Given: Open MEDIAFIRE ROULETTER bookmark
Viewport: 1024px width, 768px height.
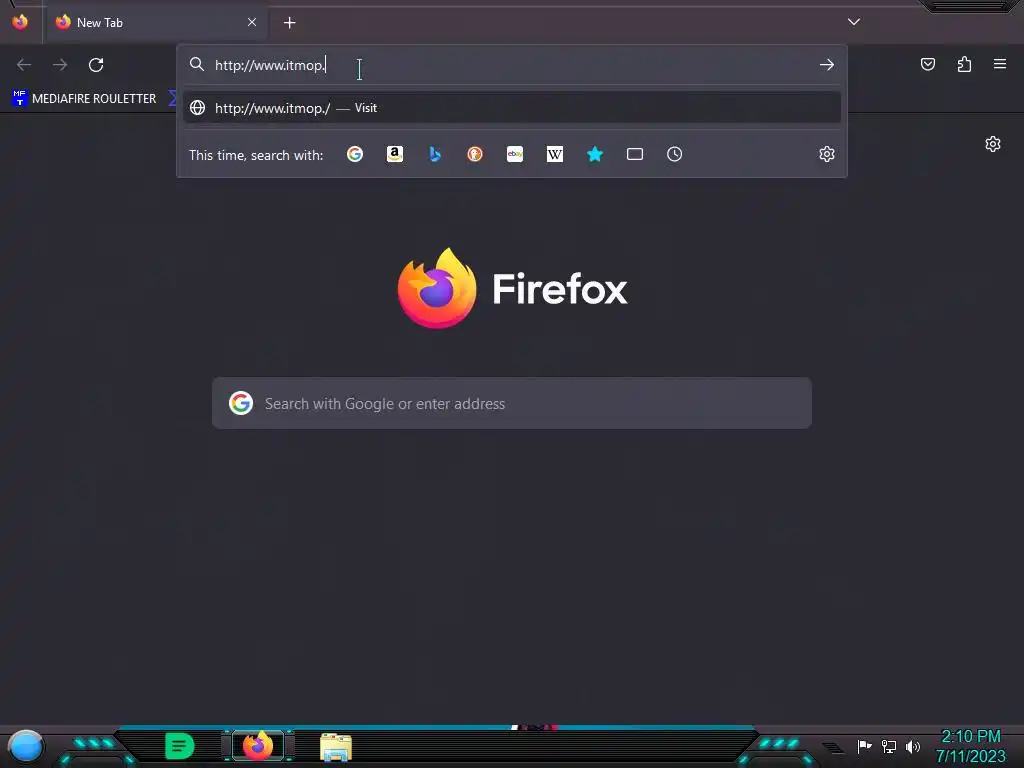Looking at the screenshot, I should point(85,99).
